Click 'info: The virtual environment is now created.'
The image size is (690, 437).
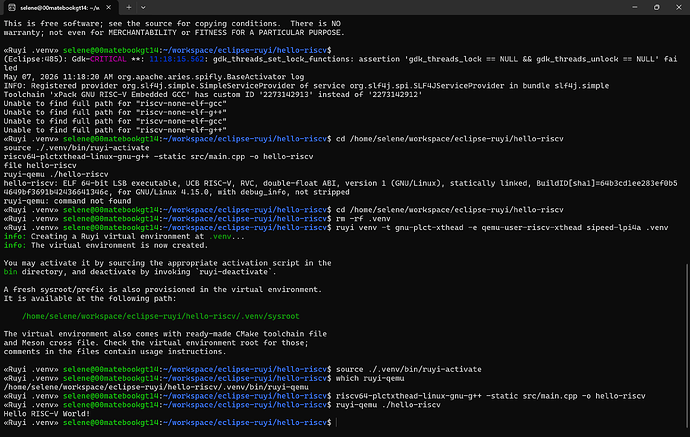pyautogui.click(x=106, y=245)
